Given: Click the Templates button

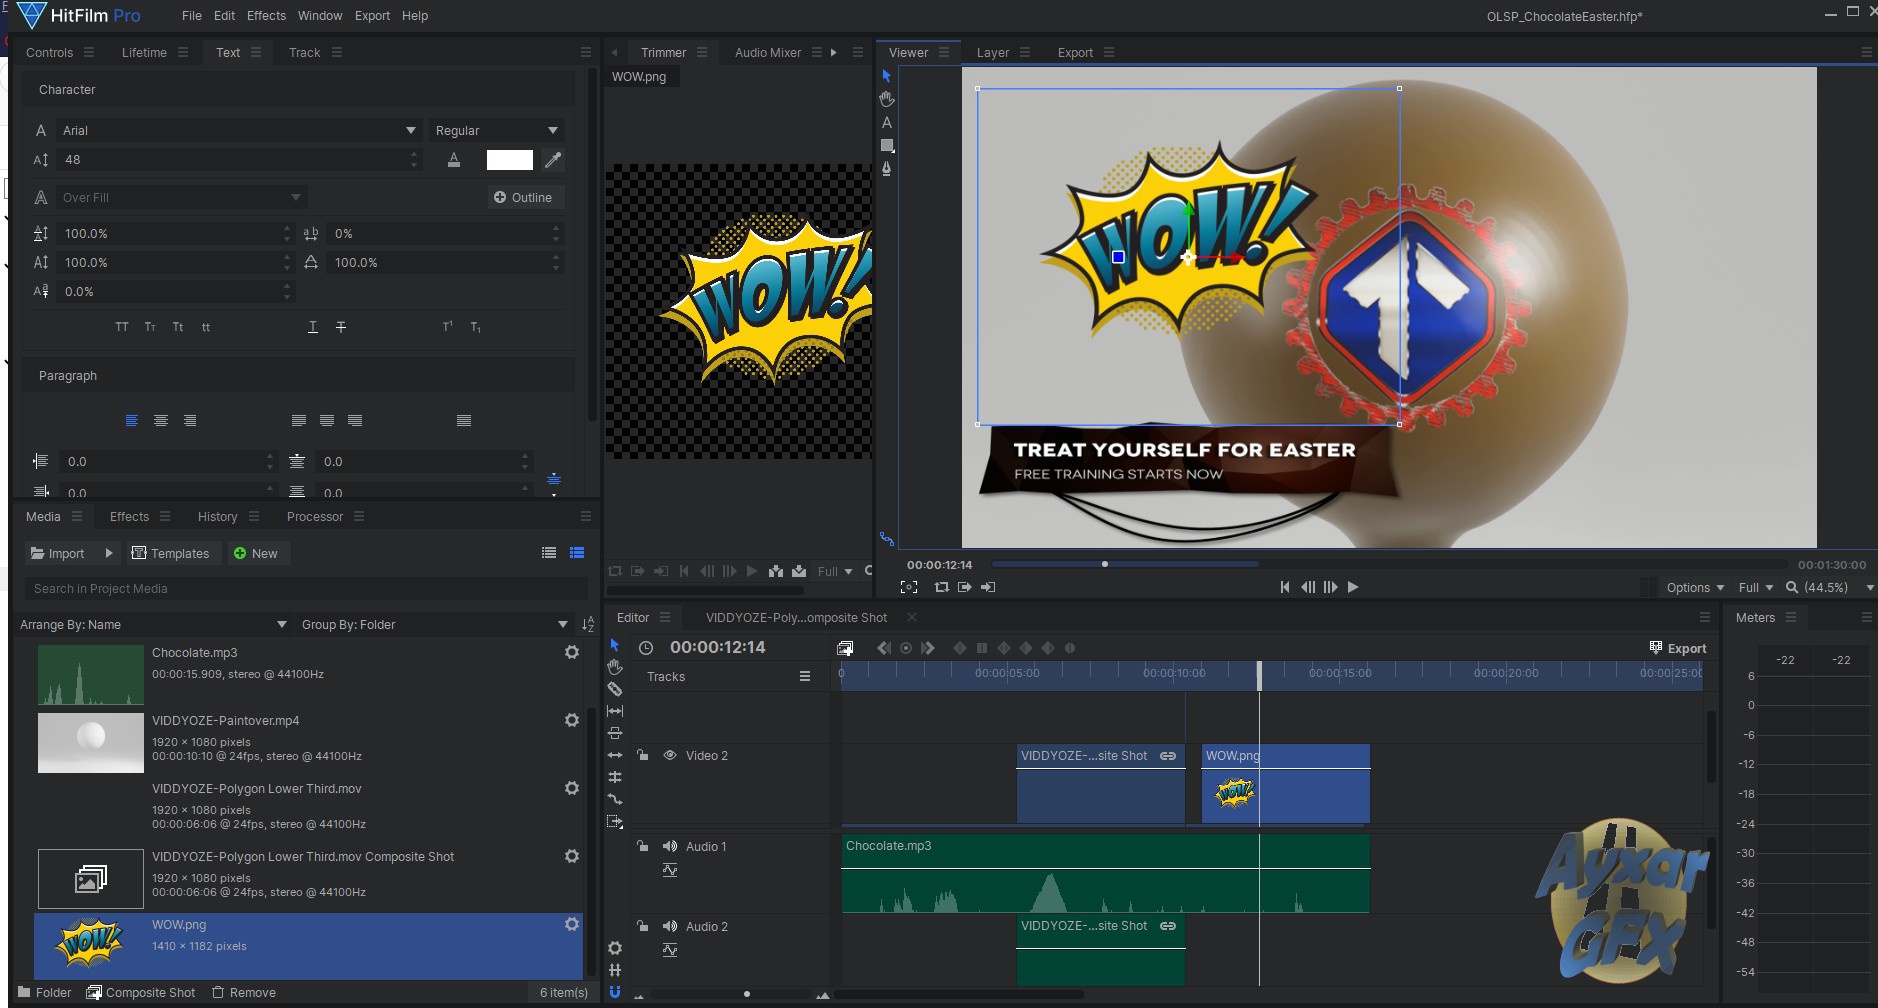Looking at the screenshot, I should click(171, 553).
